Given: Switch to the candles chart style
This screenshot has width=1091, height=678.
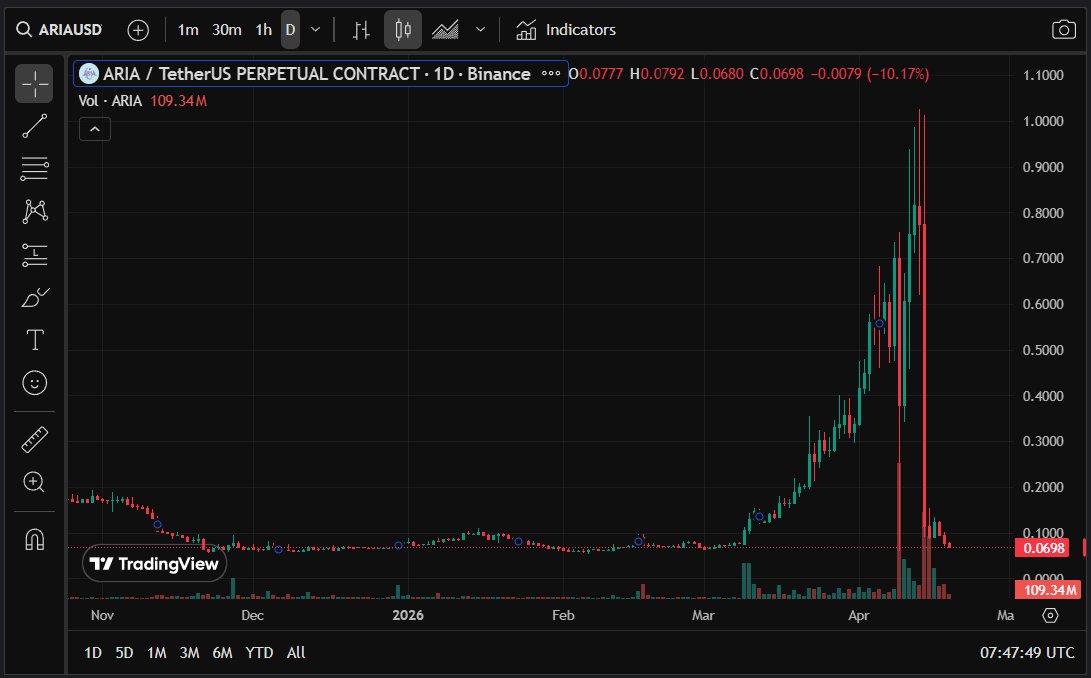Looking at the screenshot, I should tap(403, 30).
